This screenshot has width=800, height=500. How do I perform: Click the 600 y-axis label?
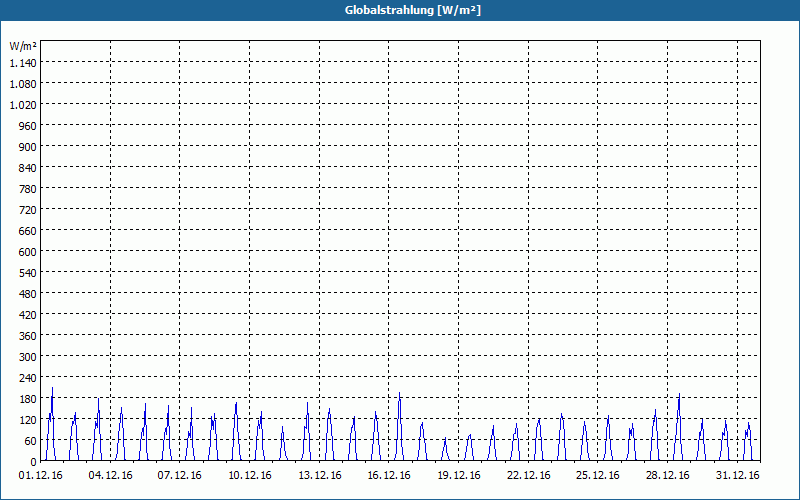28,252
